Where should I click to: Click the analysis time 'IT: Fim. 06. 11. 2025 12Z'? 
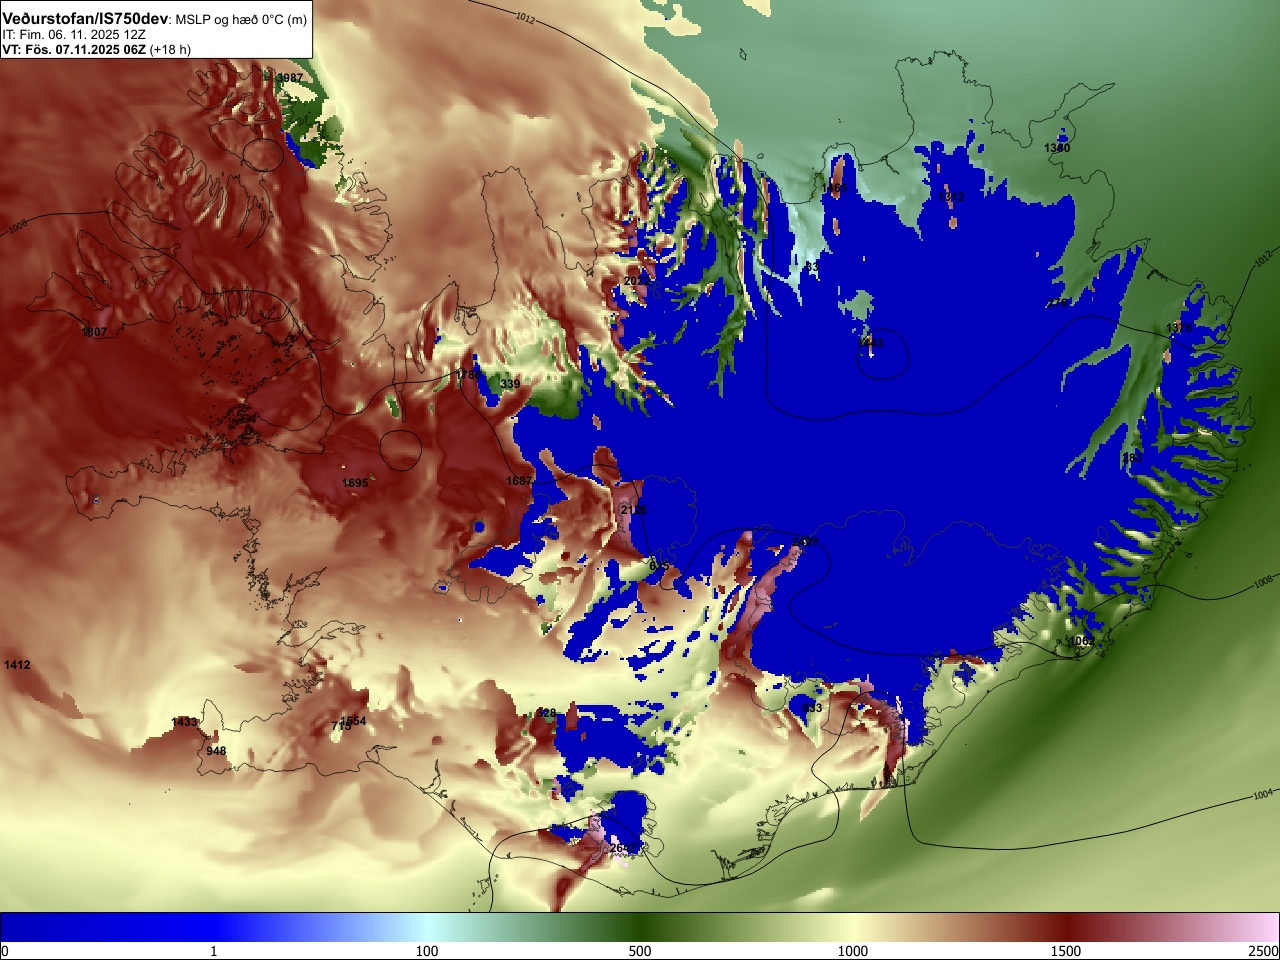coord(74,34)
